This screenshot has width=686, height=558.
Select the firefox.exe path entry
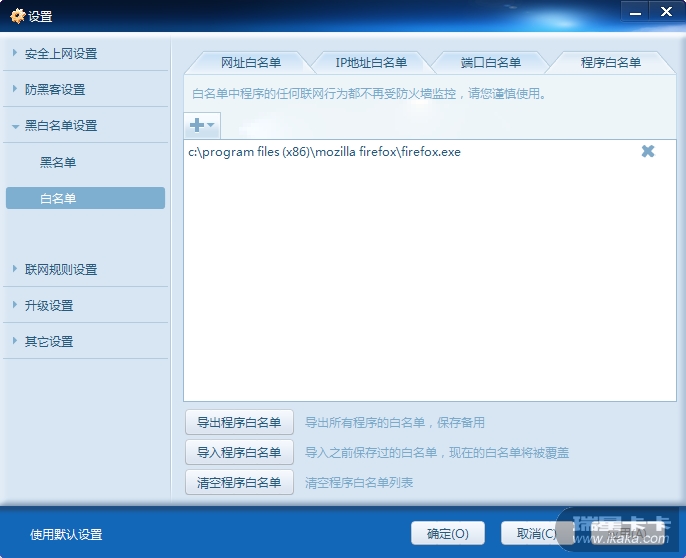point(324,152)
